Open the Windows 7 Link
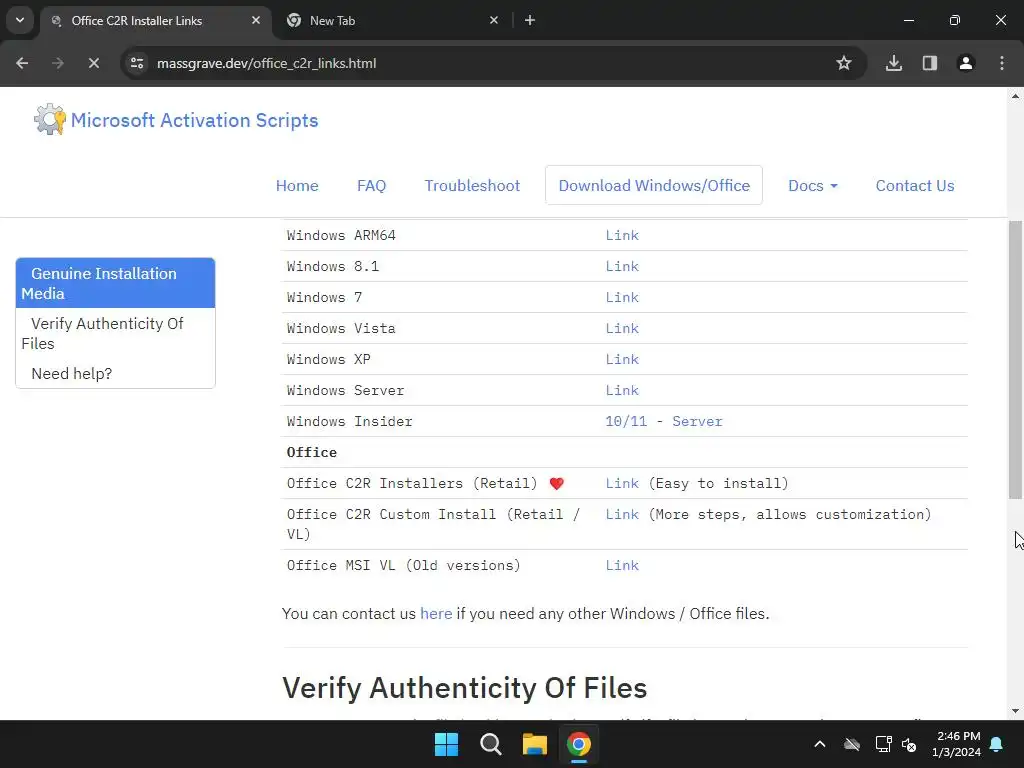The height and width of the screenshot is (768, 1024). coord(622,297)
